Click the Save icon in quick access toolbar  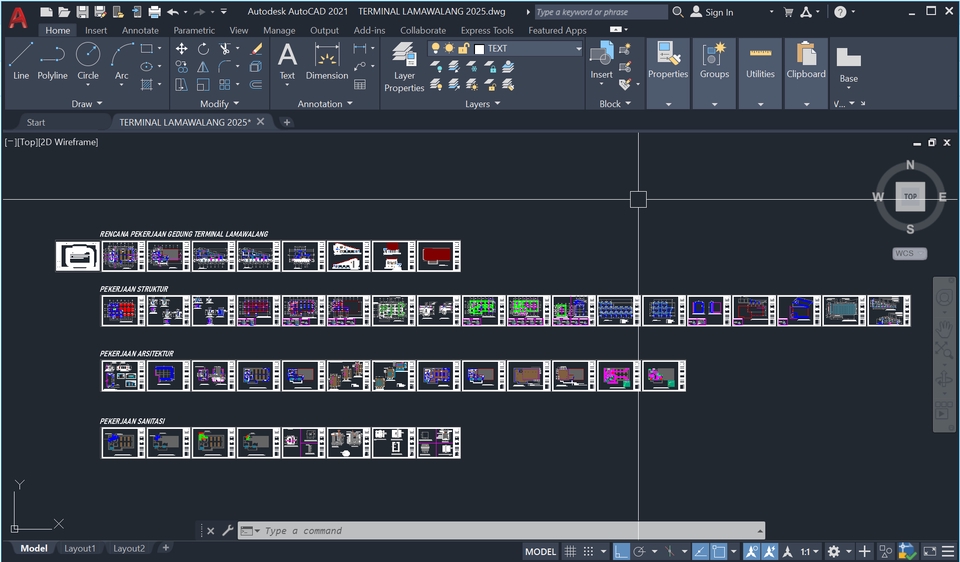(x=82, y=12)
